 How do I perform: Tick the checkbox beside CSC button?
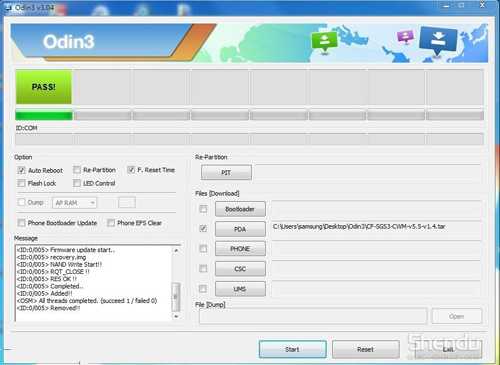click(x=203, y=269)
